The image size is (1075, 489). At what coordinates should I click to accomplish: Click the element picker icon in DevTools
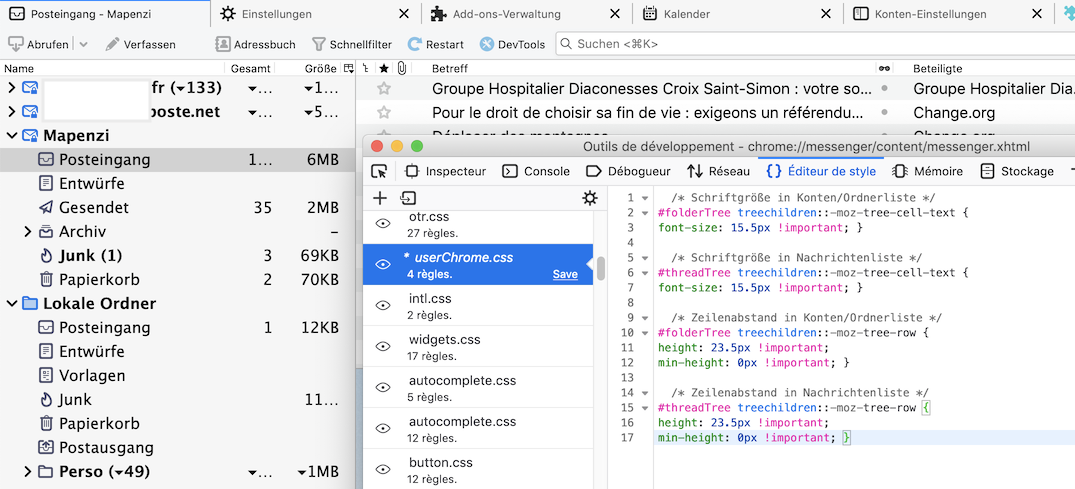(x=379, y=171)
